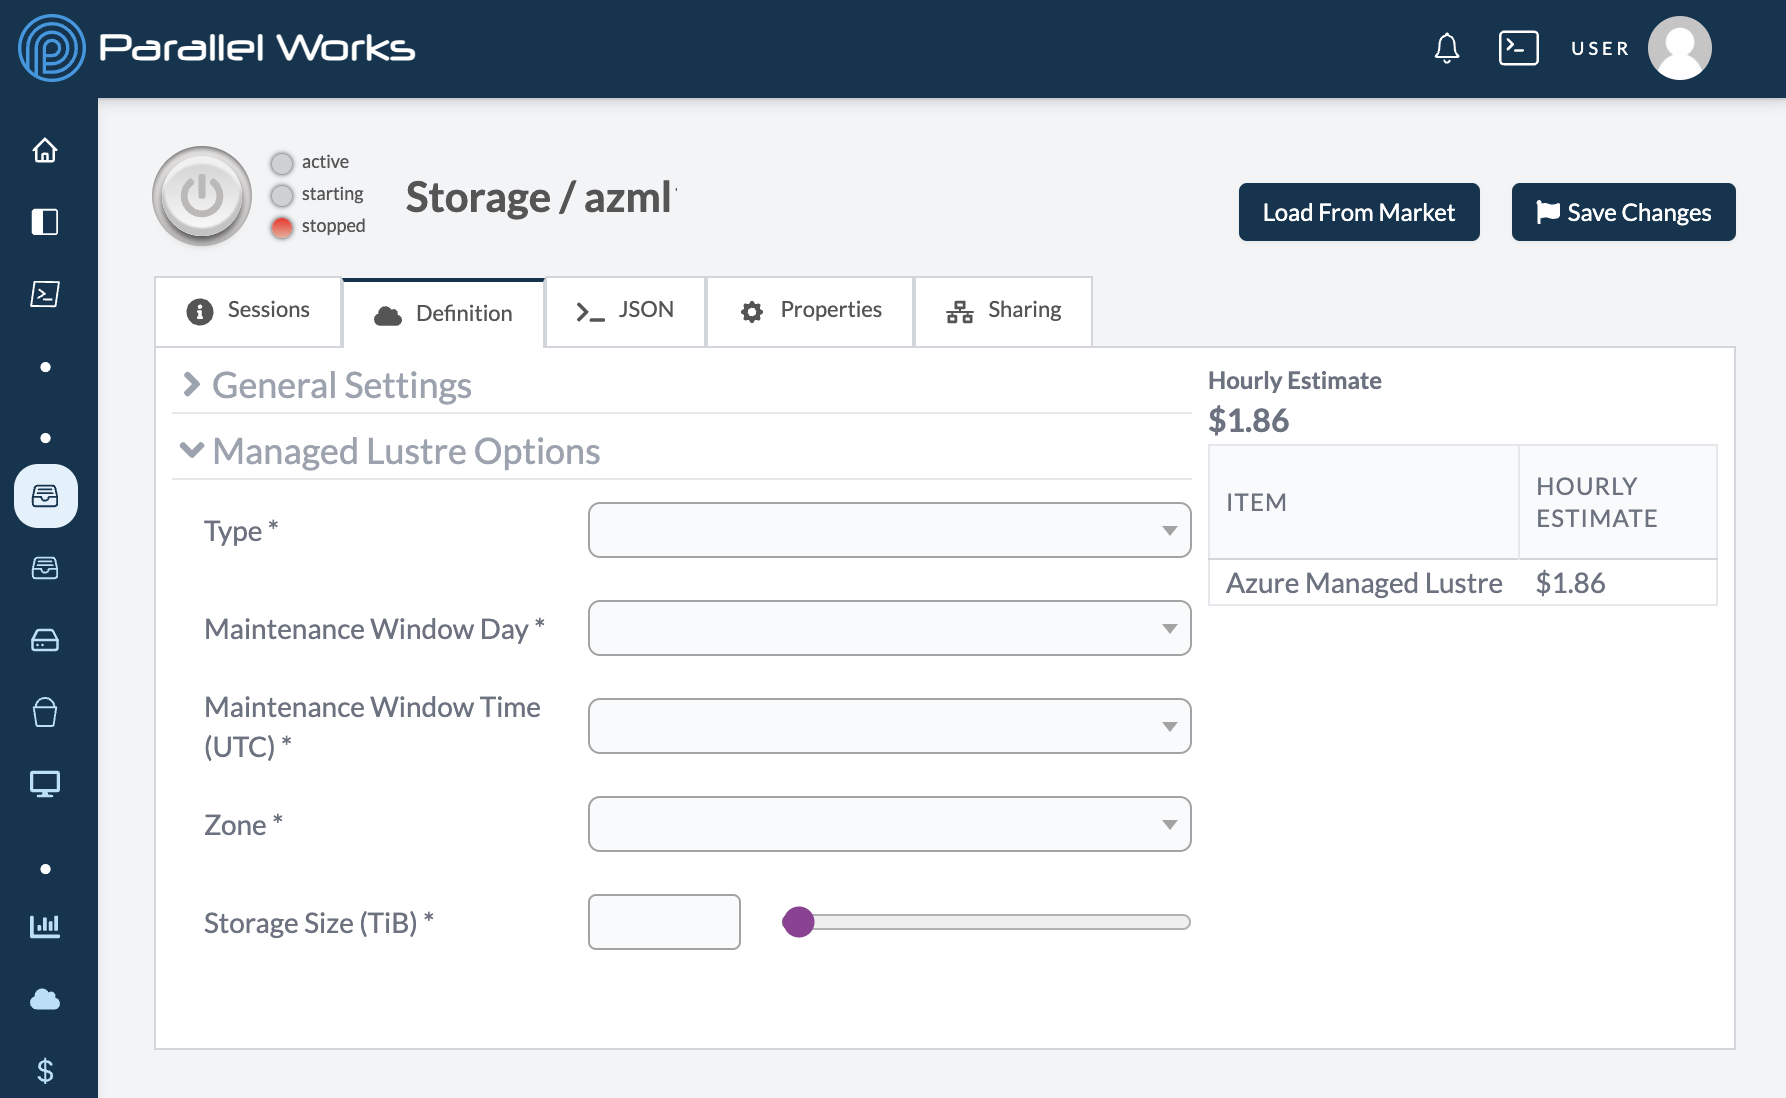Screen dimensions: 1786x1098
Task: Switch to the JSON tab
Action: tap(626, 311)
